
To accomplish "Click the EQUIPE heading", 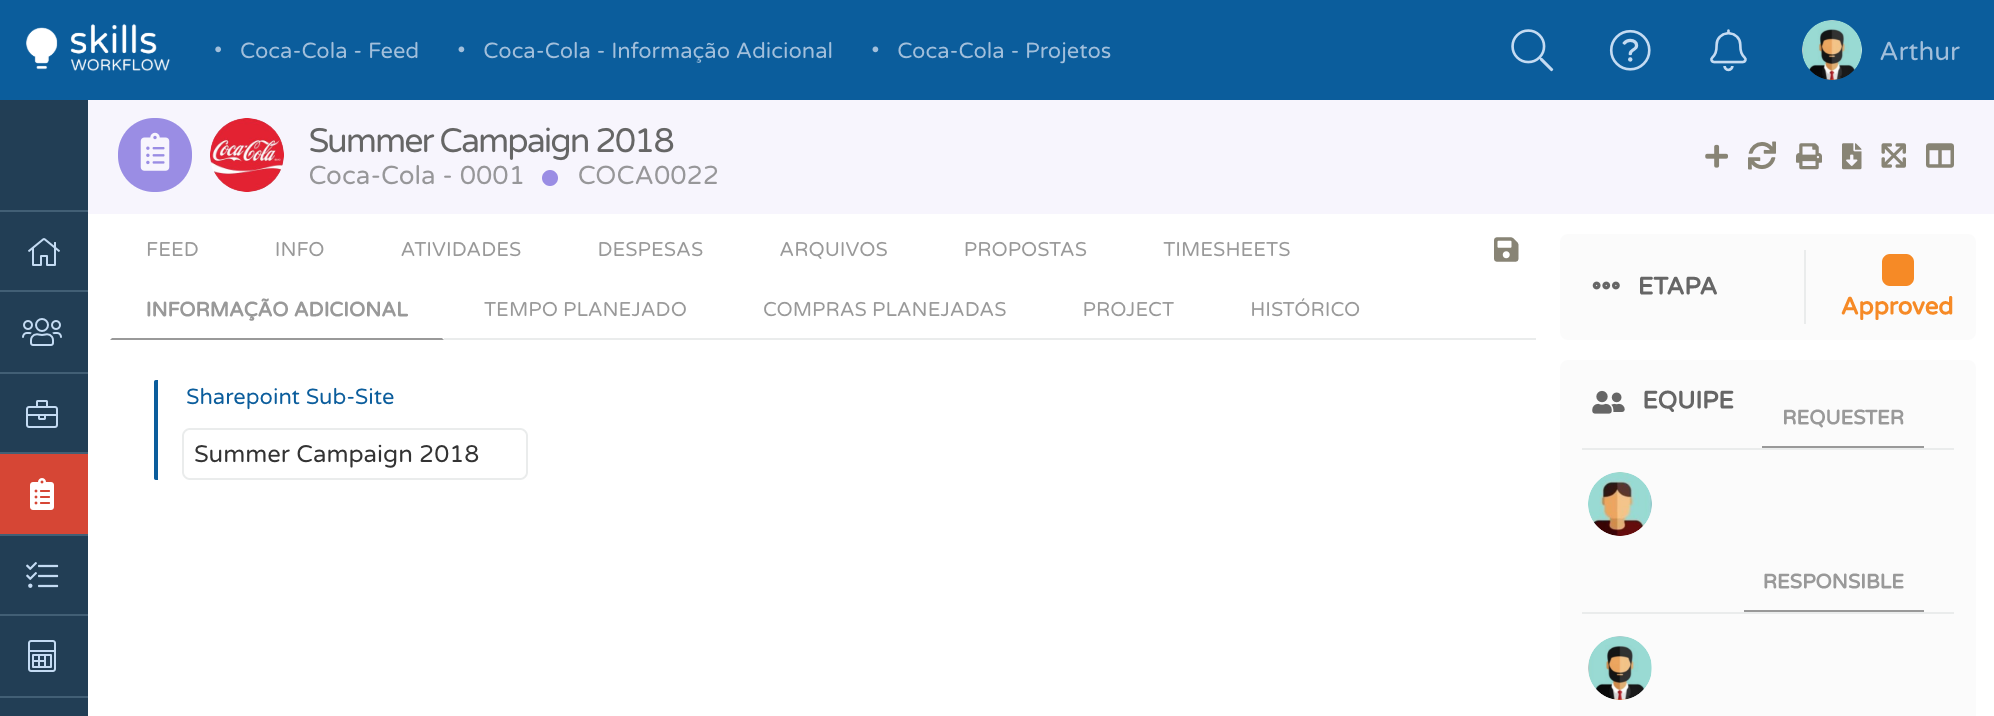I will coord(1688,400).
